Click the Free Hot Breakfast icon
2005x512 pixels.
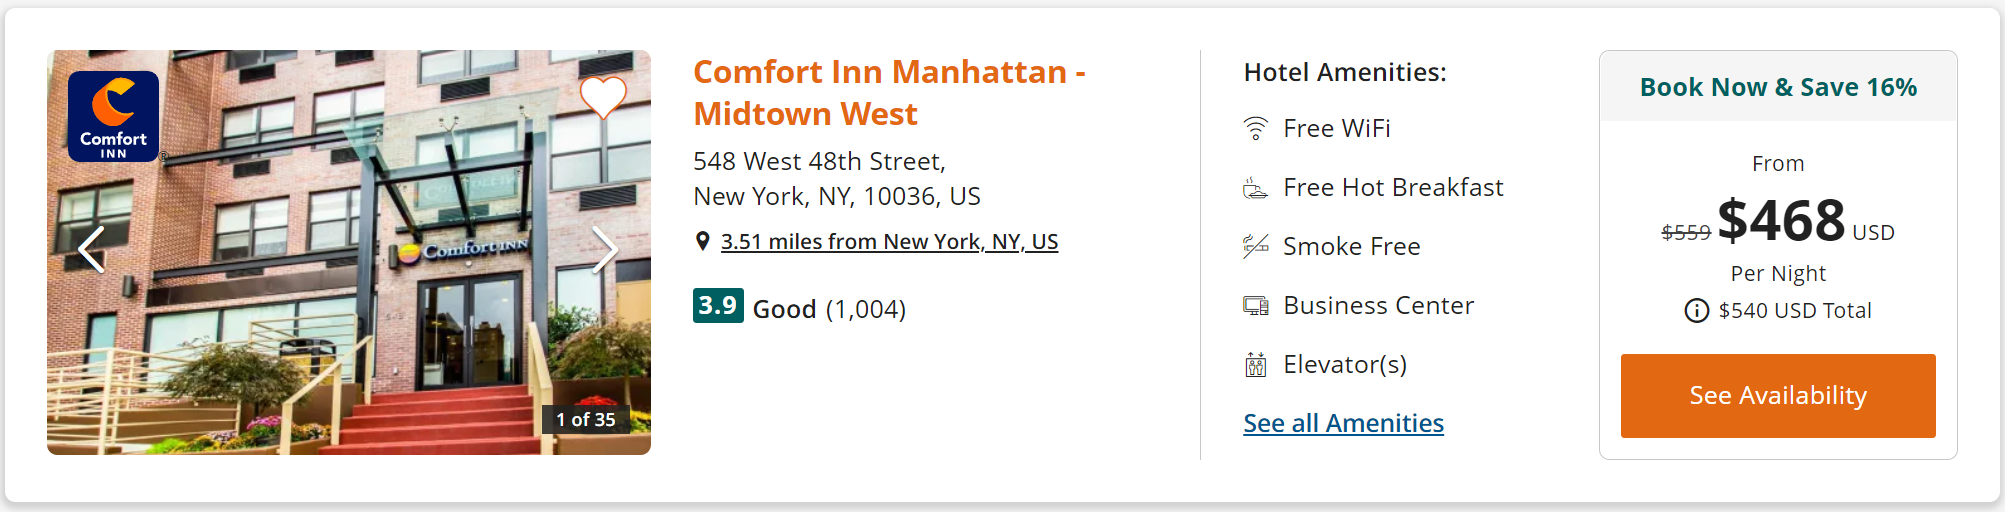click(x=1255, y=188)
